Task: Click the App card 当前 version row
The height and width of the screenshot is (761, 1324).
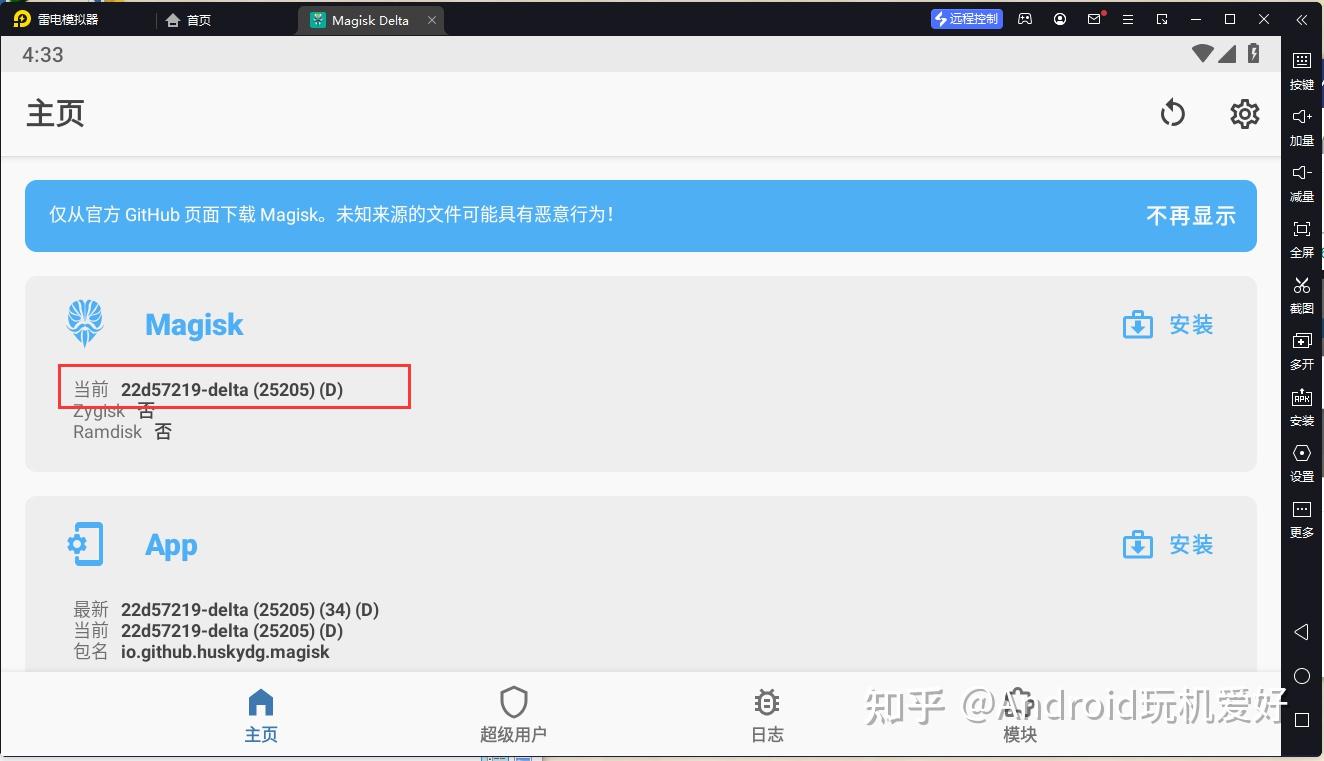Action: click(x=208, y=631)
